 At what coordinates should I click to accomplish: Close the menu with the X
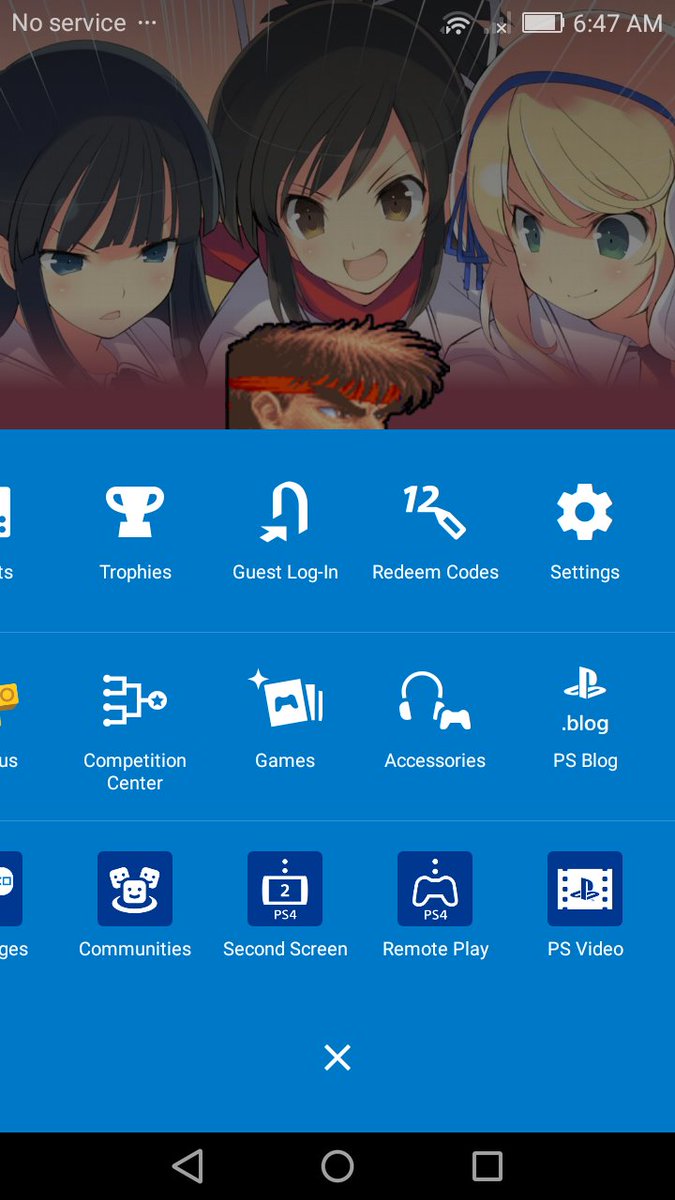[x=337, y=1057]
